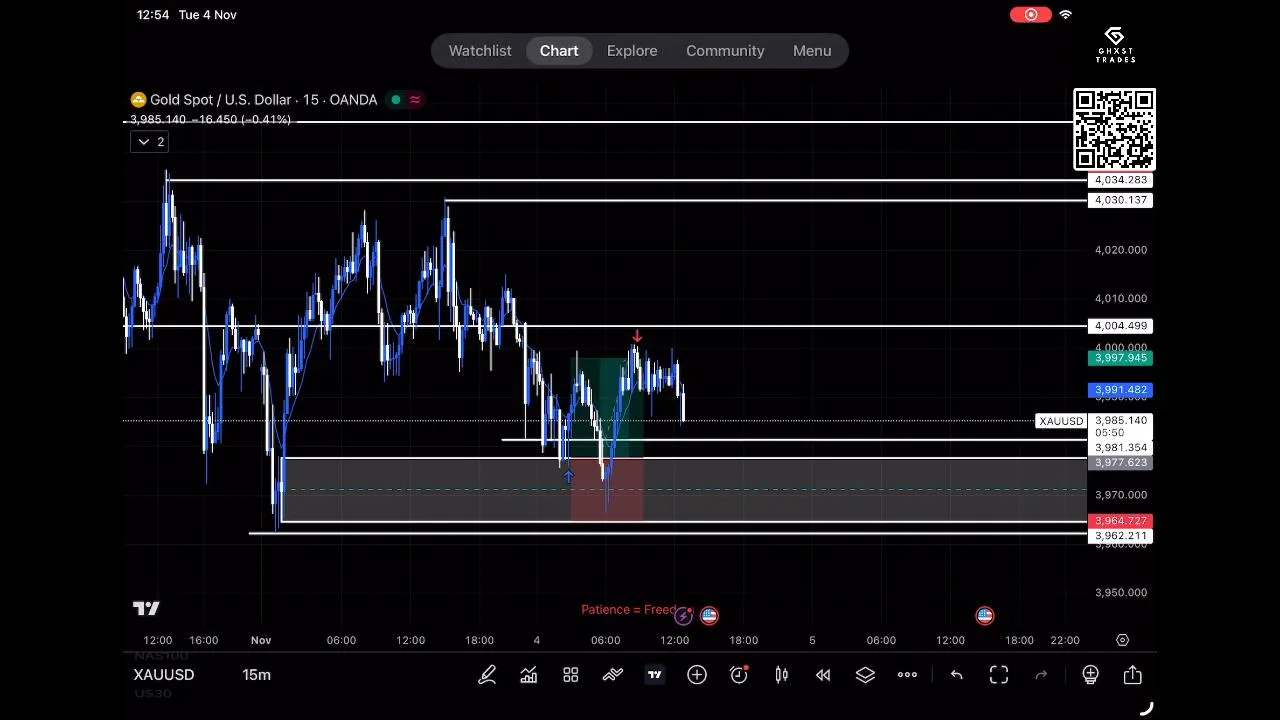Click the Gold Spot / U.S. Dollar title
The image size is (1280, 720).
point(264,100)
